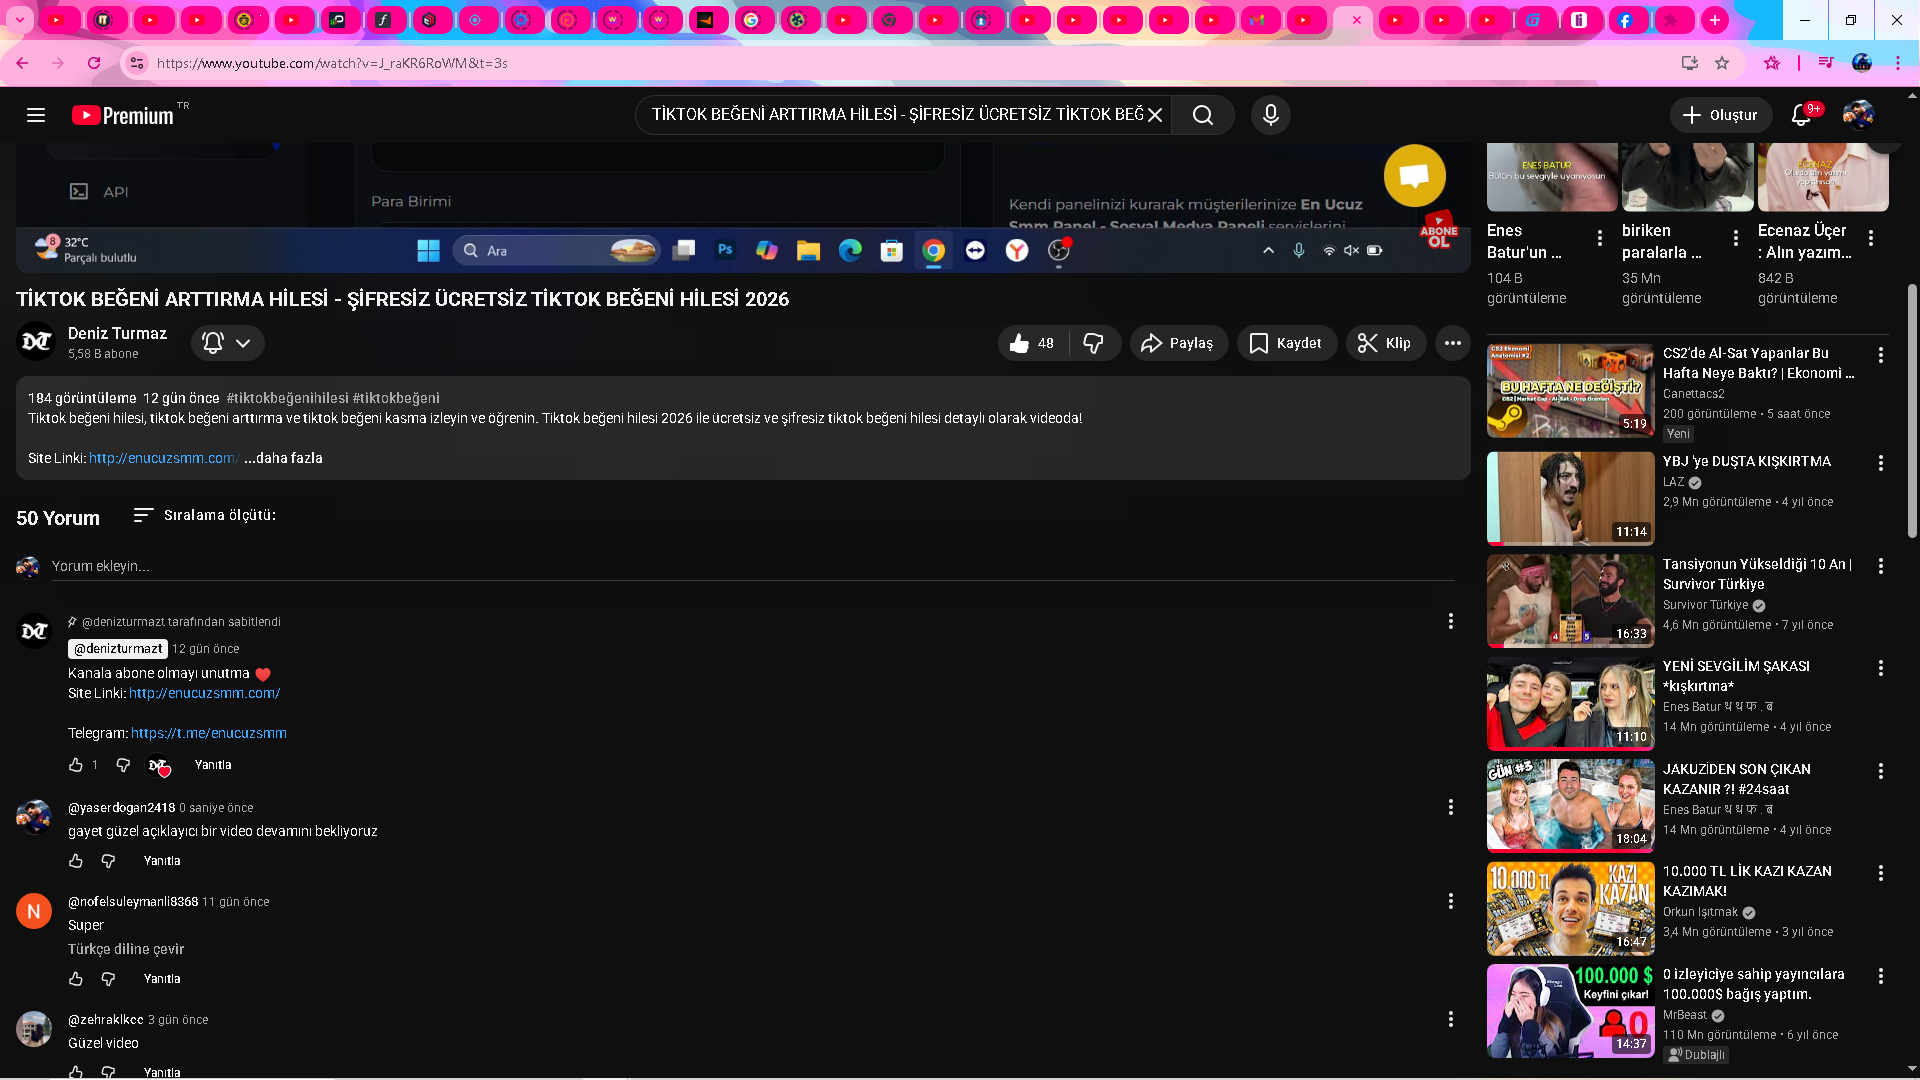The height and width of the screenshot is (1080, 1920).
Task: Open browser three-dot menu
Action: click(x=1898, y=63)
